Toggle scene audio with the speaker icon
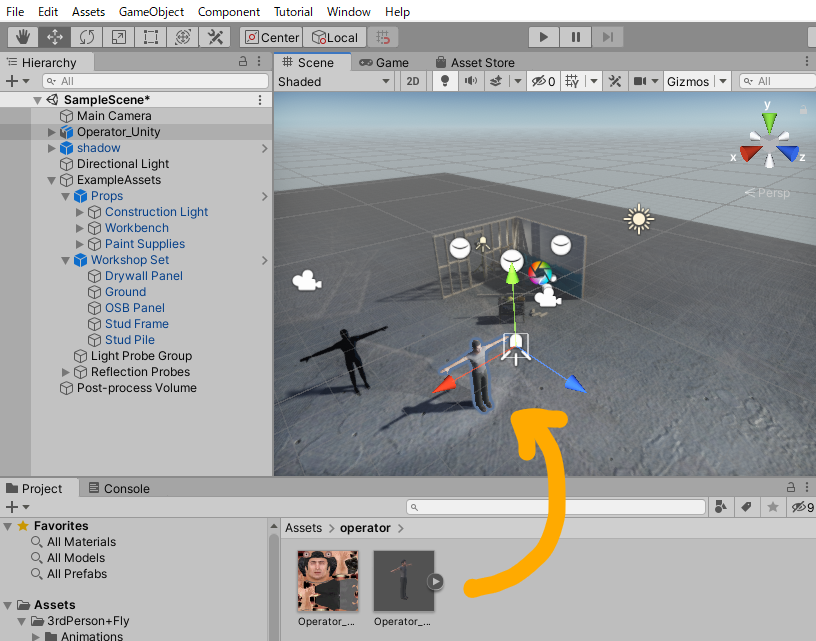 tap(469, 82)
